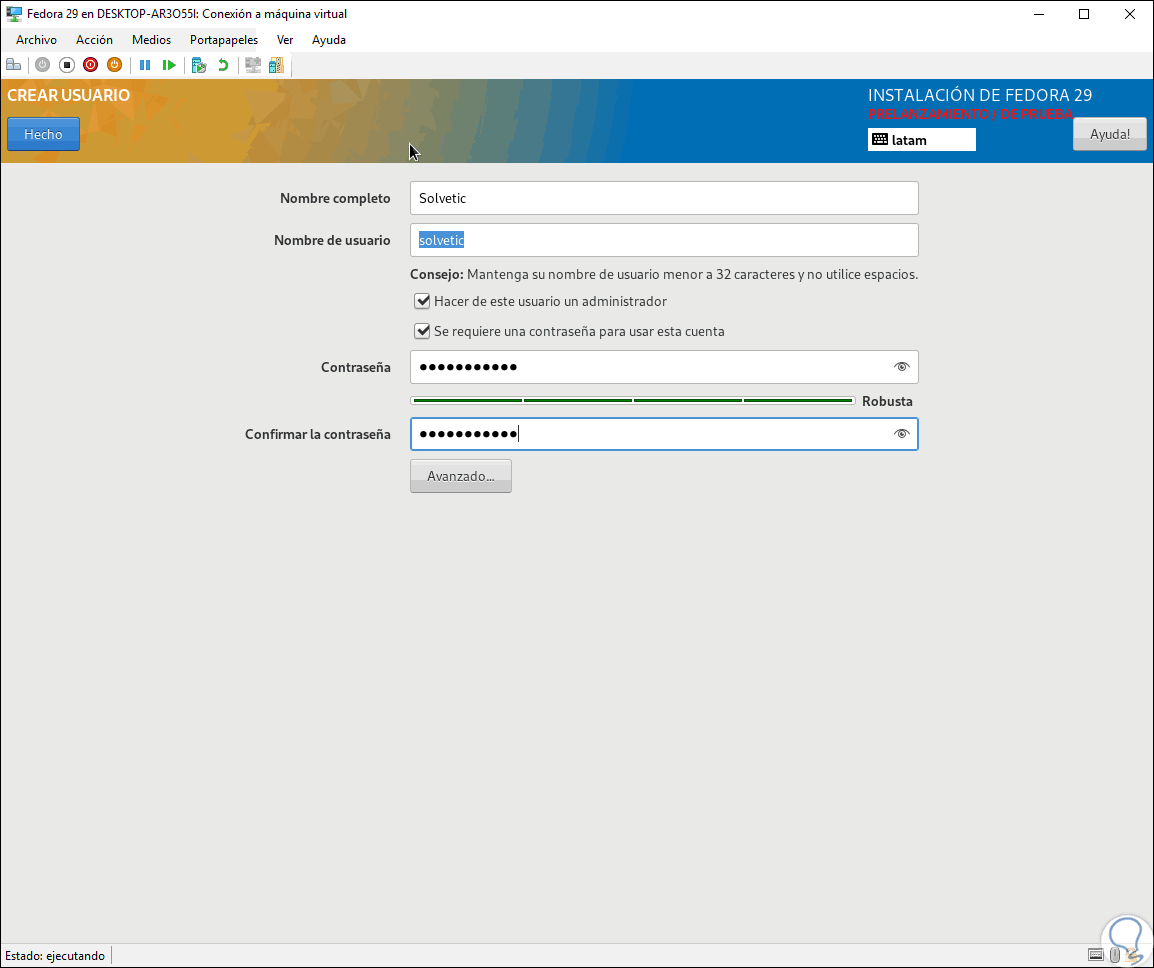
Task: Click the password strength bar
Action: pos(633,400)
